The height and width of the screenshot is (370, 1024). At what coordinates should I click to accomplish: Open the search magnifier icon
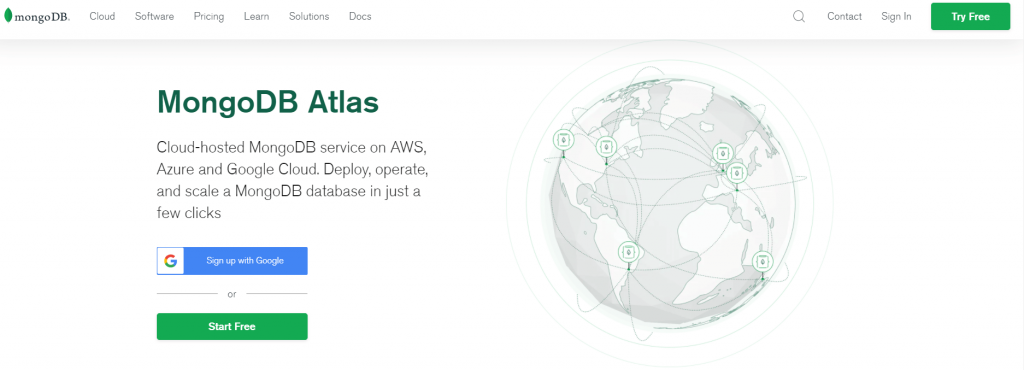click(x=799, y=17)
